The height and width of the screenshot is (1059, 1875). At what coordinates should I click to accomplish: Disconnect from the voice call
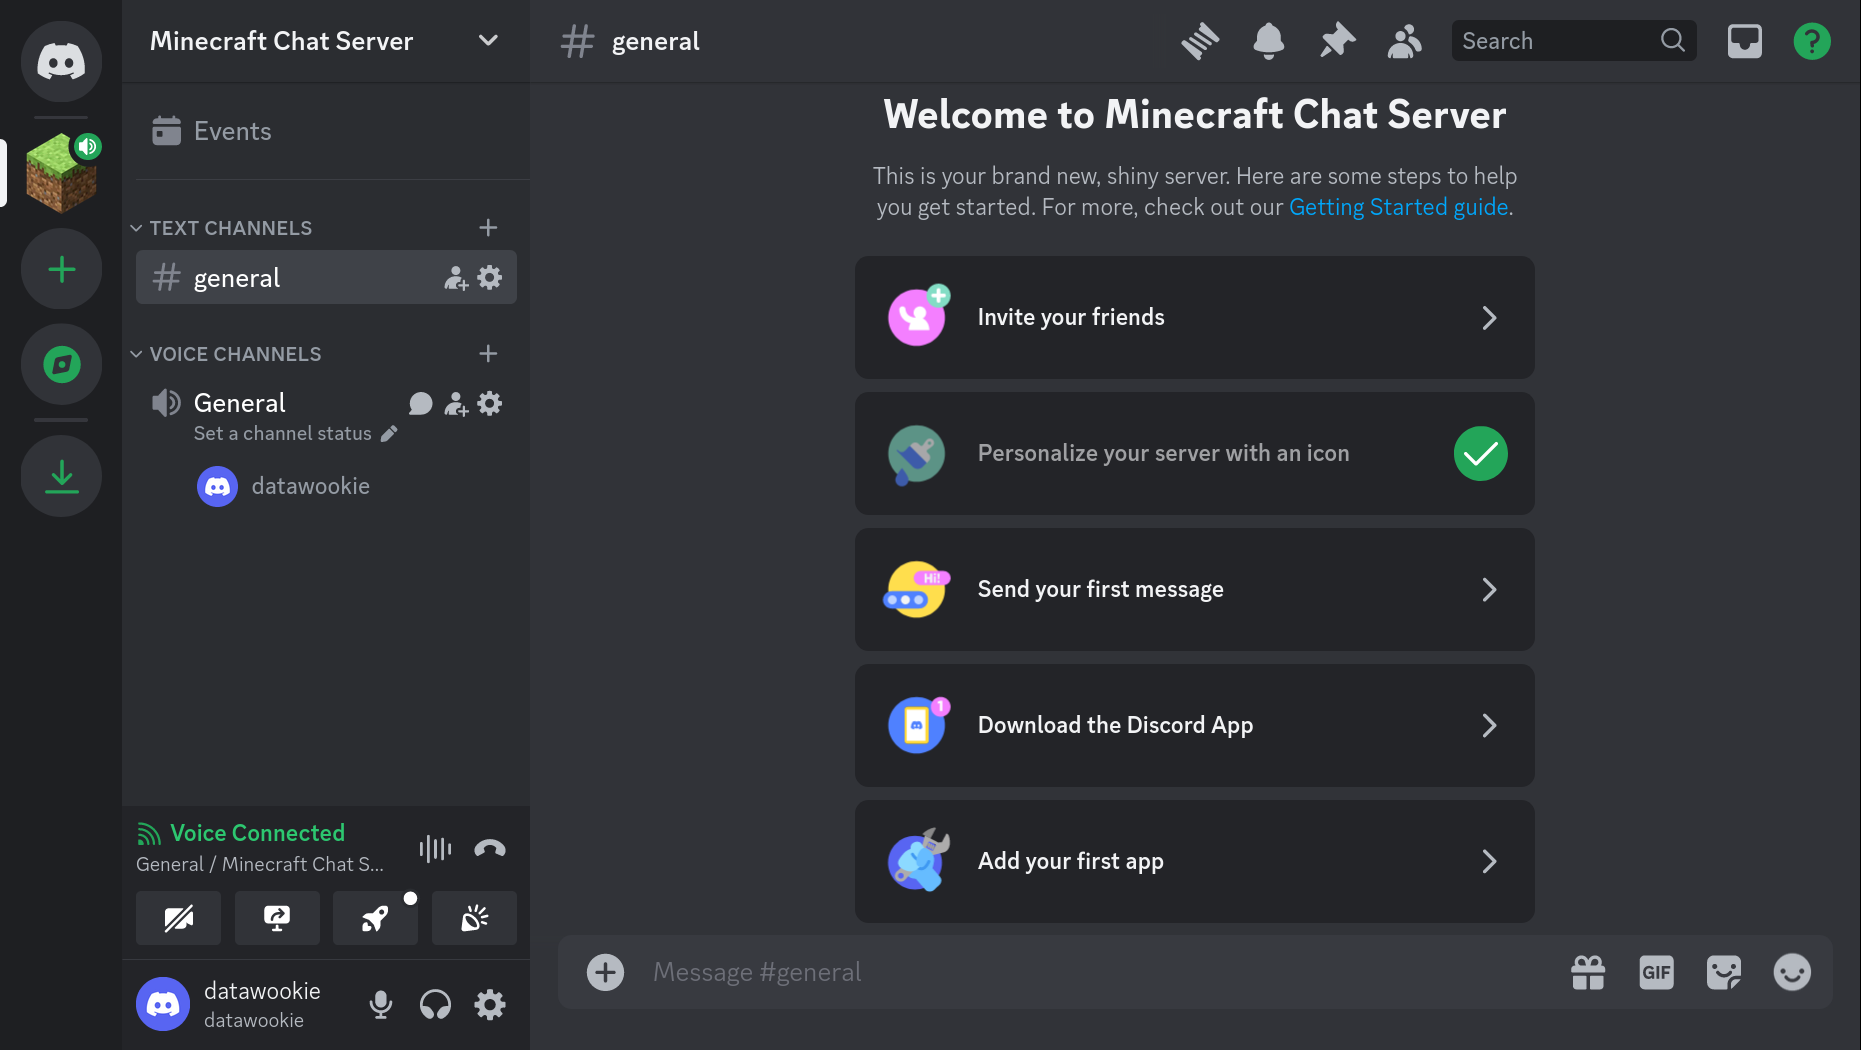[x=489, y=848]
